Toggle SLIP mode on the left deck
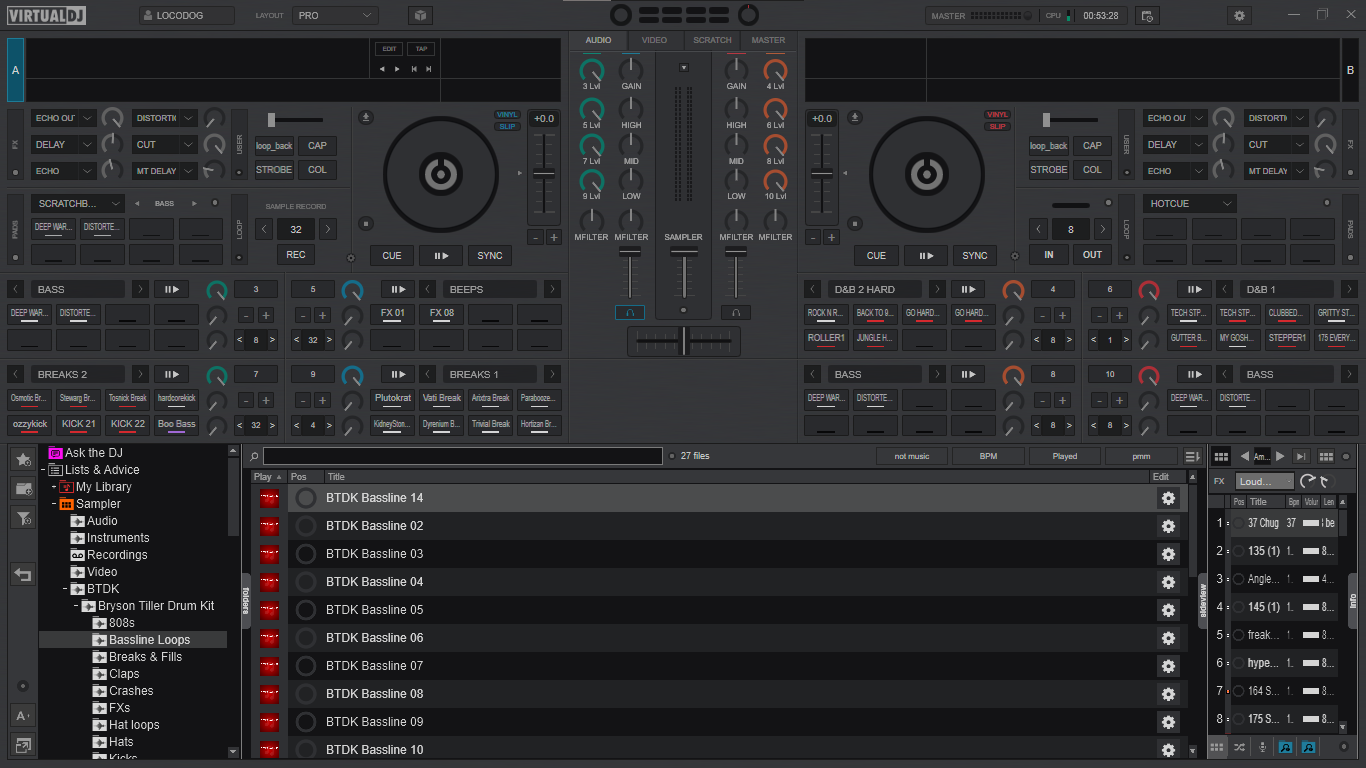The image size is (1366, 768). (x=508, y=126)
